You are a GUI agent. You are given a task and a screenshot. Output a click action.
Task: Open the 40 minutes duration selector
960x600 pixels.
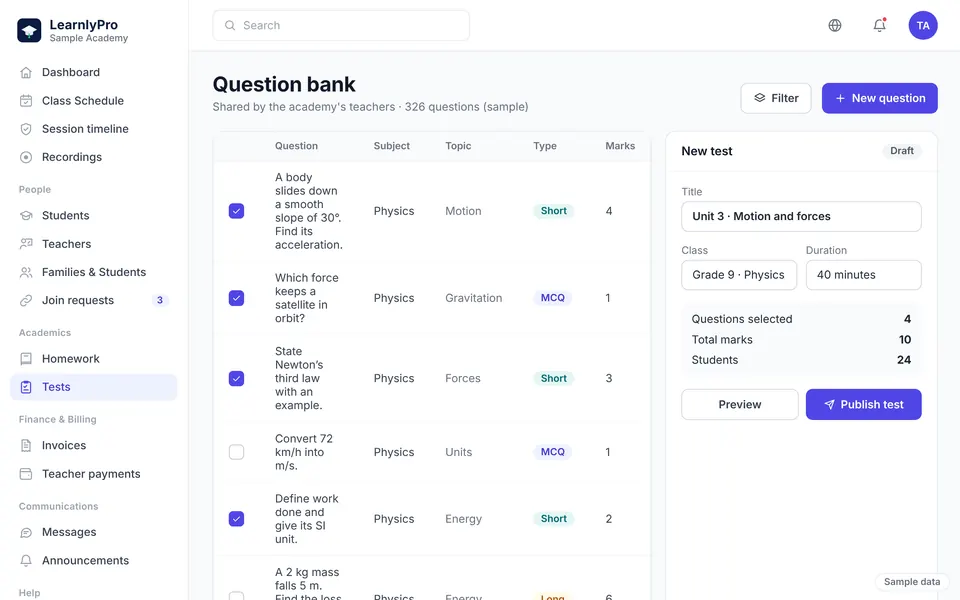point(863,275)
